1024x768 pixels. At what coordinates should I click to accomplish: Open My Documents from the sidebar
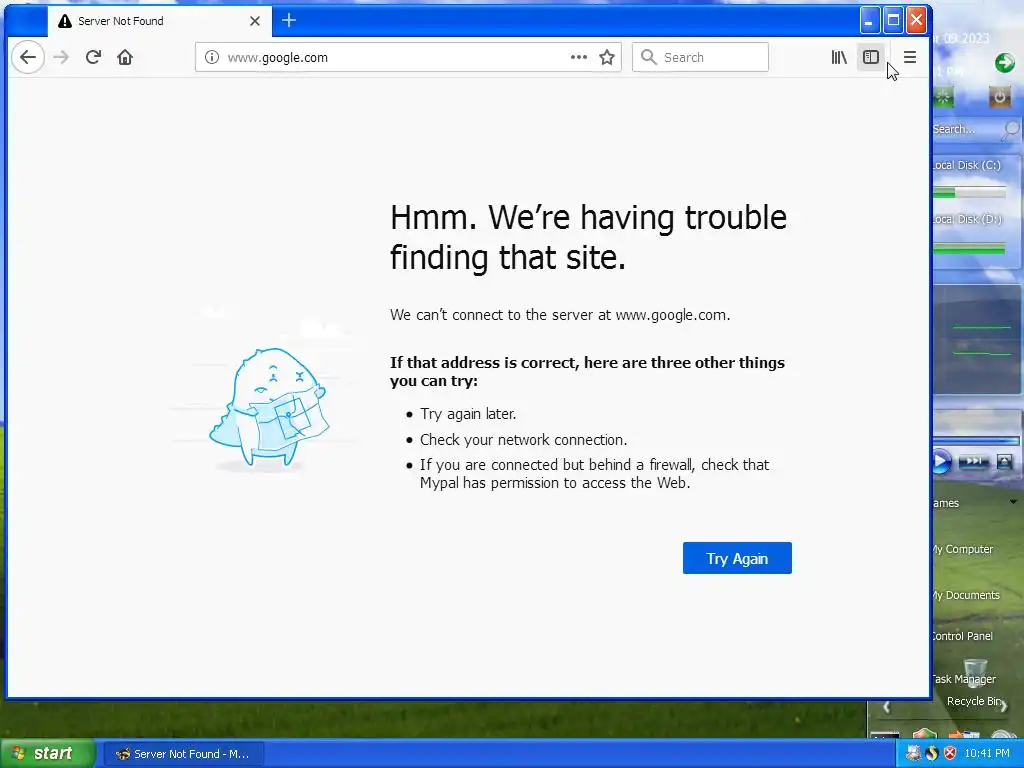(x=967, y=595)
